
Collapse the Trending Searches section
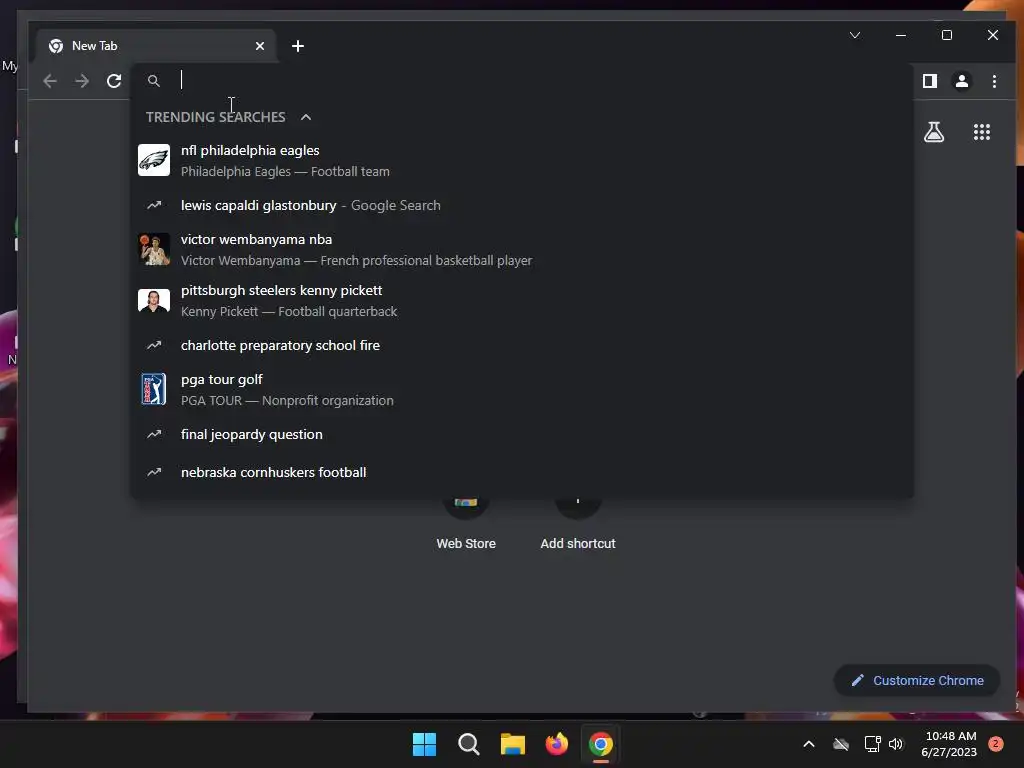point(306,117)
